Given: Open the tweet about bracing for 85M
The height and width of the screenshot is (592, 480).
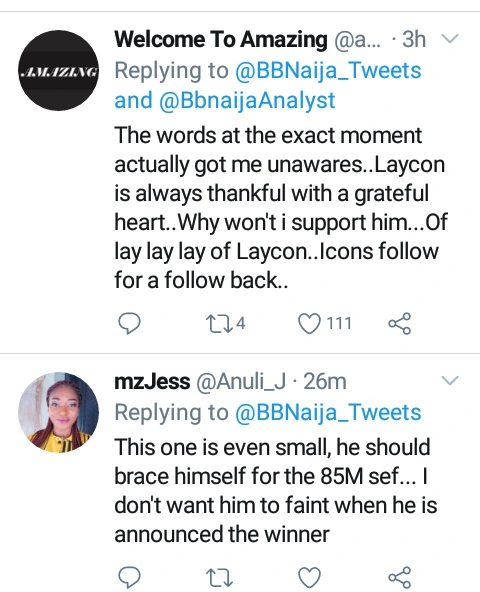Looking at the screenshot, I should click(276, 491).
